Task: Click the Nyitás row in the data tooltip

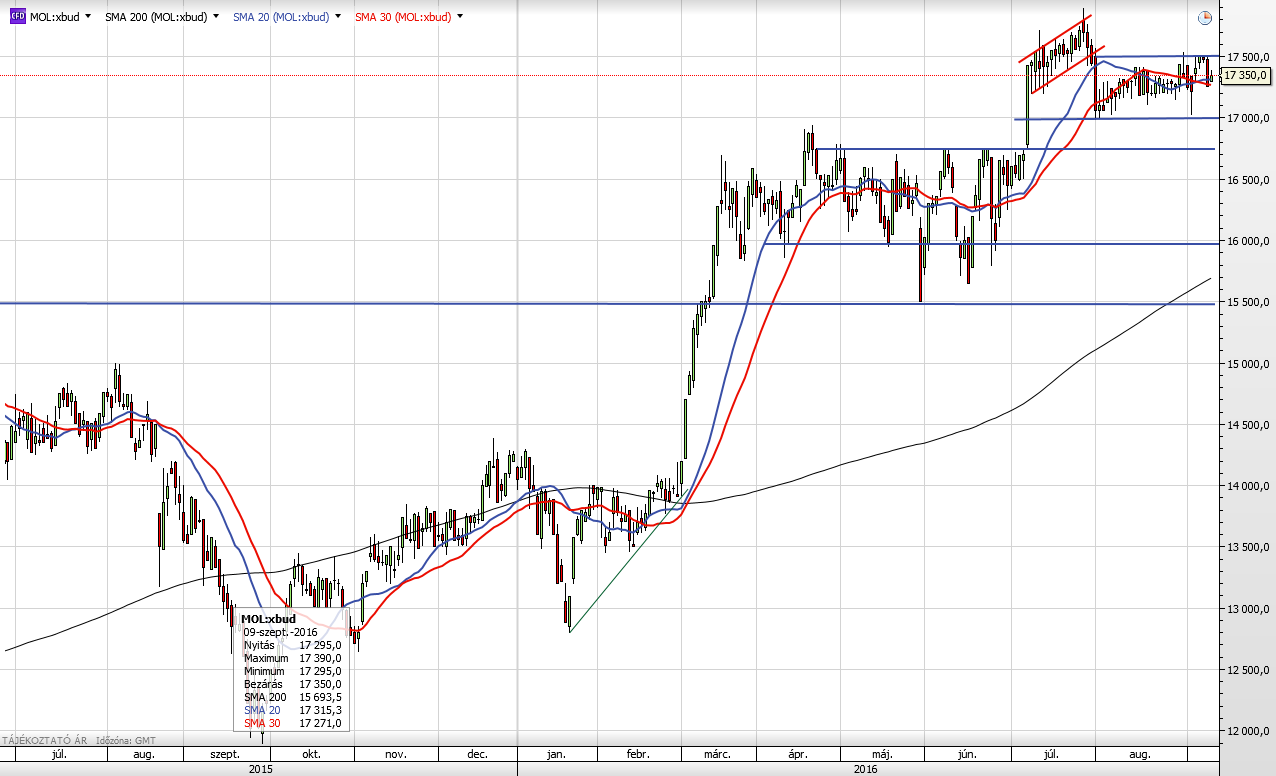Action: (293, 645)
